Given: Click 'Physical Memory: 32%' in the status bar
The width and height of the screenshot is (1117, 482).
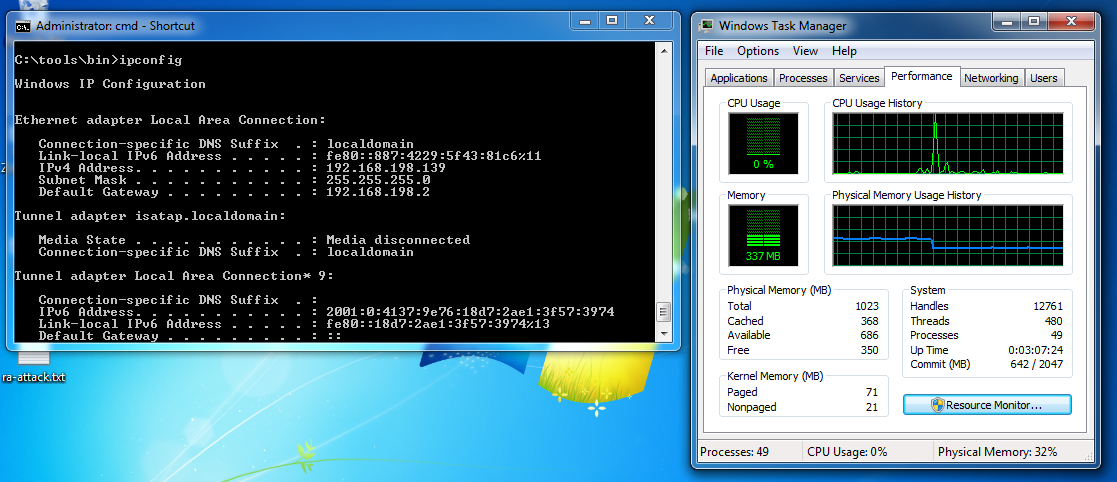Looking at the screenshot, I should pyautogui.click(x=997, y=452).
